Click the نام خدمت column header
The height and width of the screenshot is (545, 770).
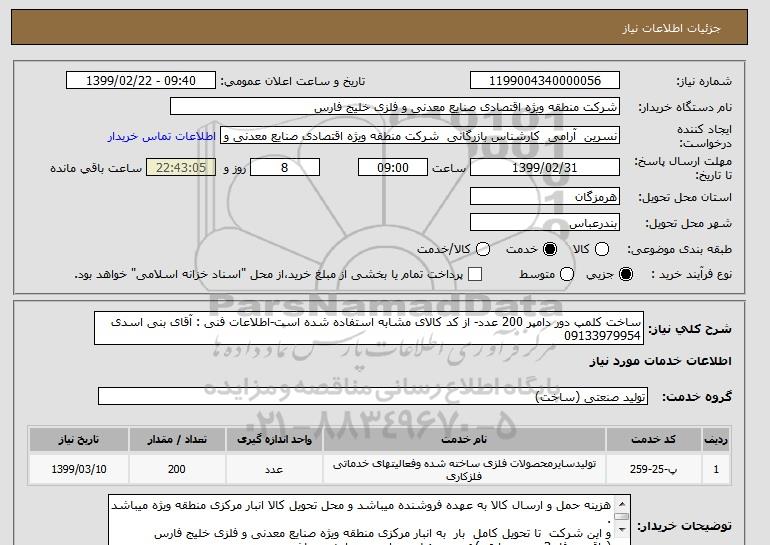click(464, 439)
